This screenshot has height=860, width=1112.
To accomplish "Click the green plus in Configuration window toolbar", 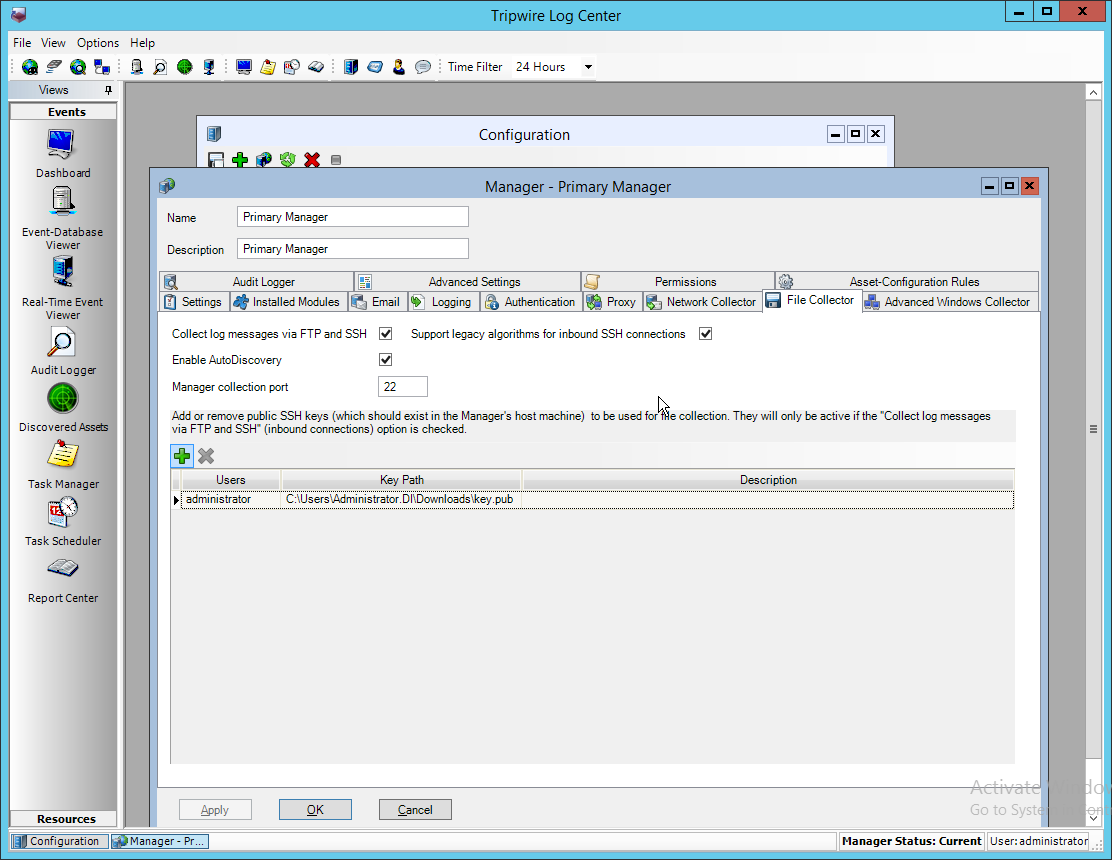I will [240, 160].
